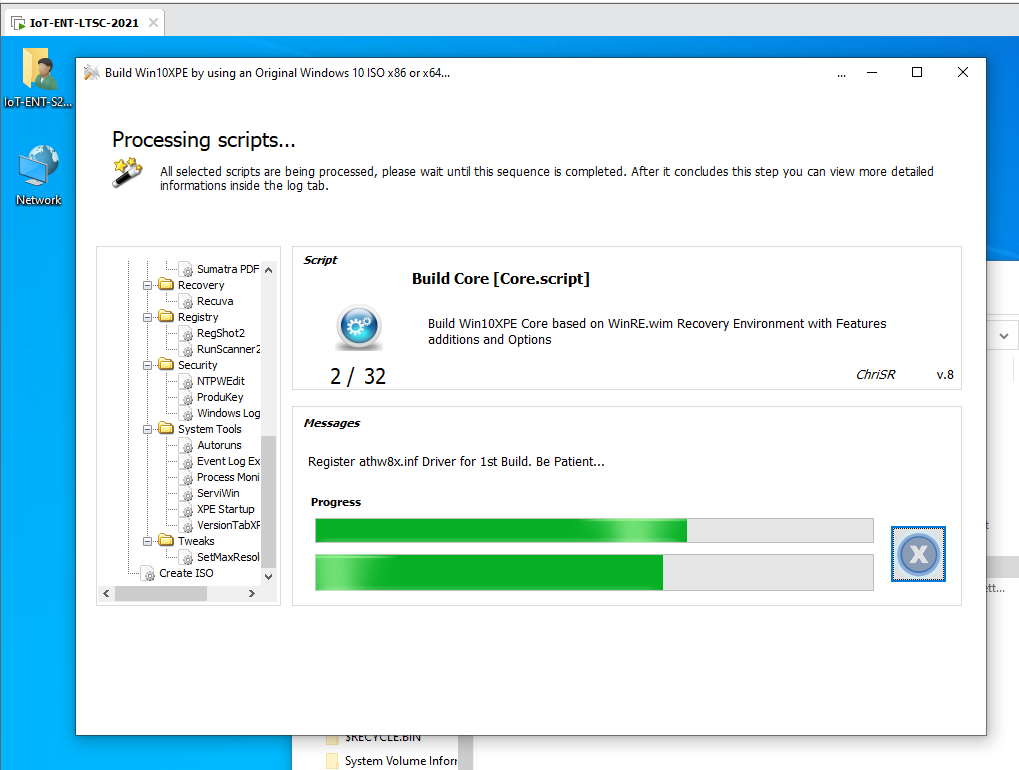Click the Security folder icon

(x=166, y=365)
